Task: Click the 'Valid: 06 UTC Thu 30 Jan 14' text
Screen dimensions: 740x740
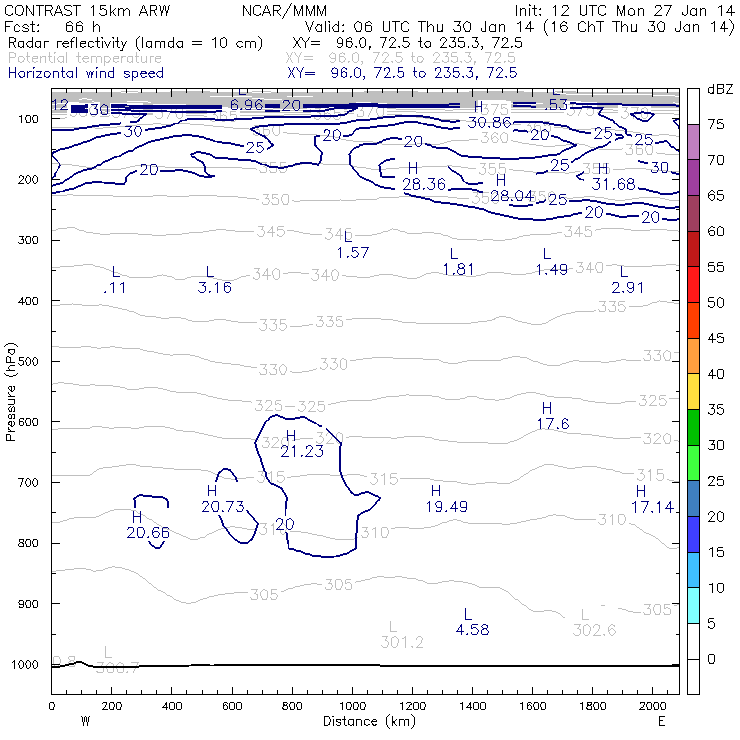Action: click(x=420, y=26)
